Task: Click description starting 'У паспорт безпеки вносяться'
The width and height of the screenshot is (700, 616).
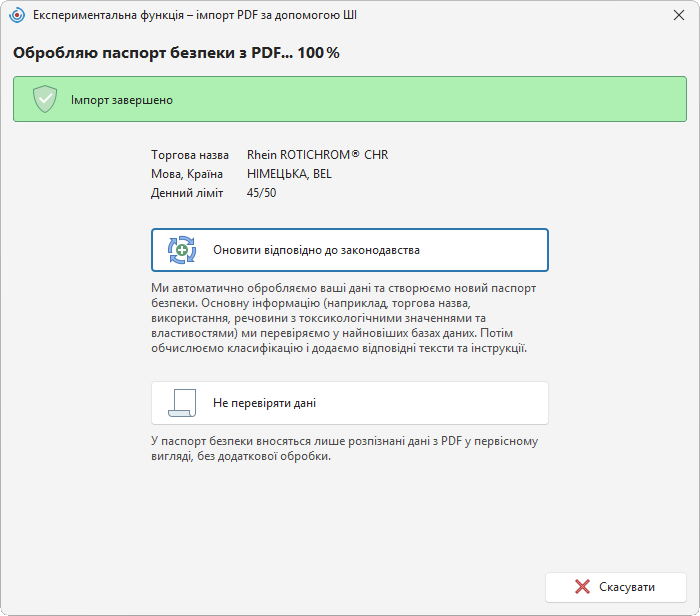Action: [x=344, y=449]
